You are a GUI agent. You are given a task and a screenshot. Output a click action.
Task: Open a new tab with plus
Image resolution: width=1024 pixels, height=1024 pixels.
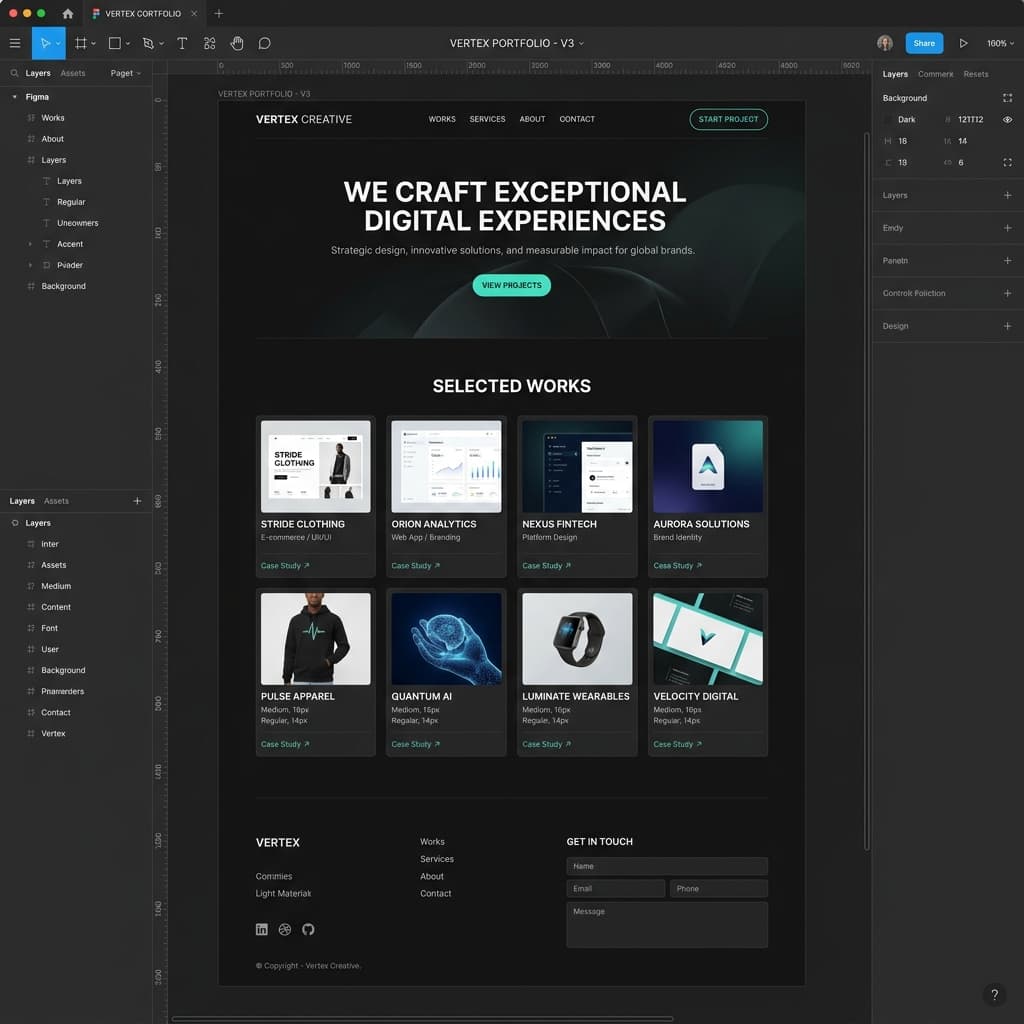point(219,14)
